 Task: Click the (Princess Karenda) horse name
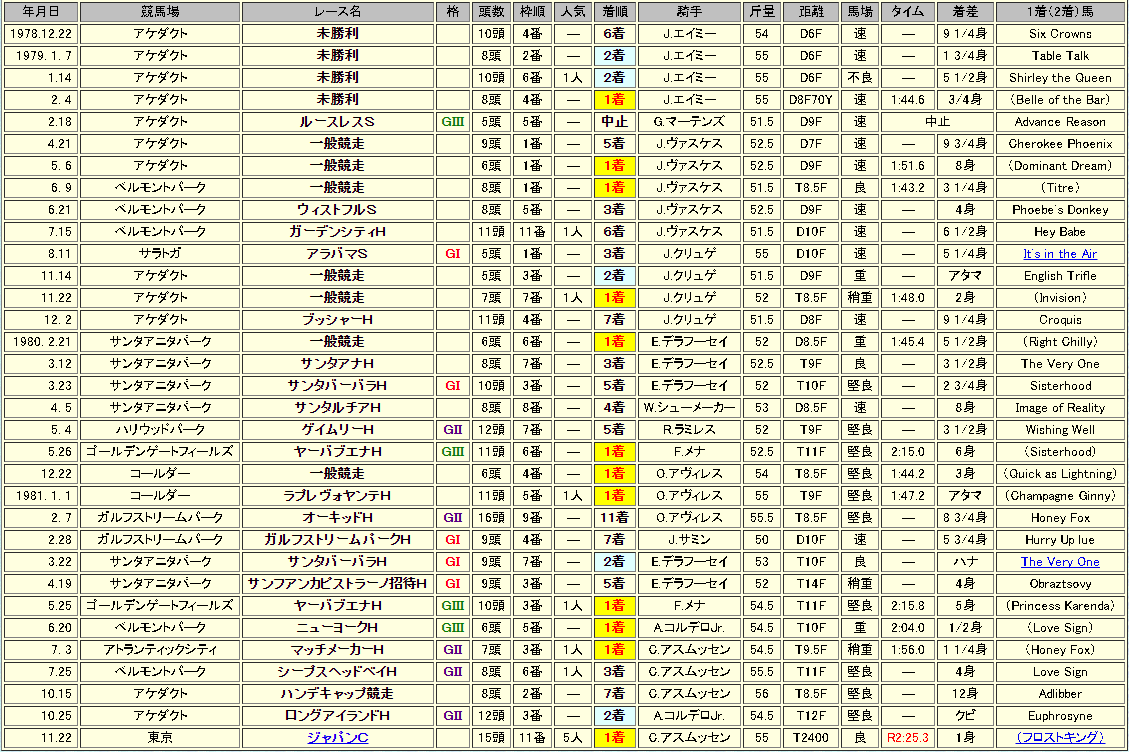(1060, 606)
